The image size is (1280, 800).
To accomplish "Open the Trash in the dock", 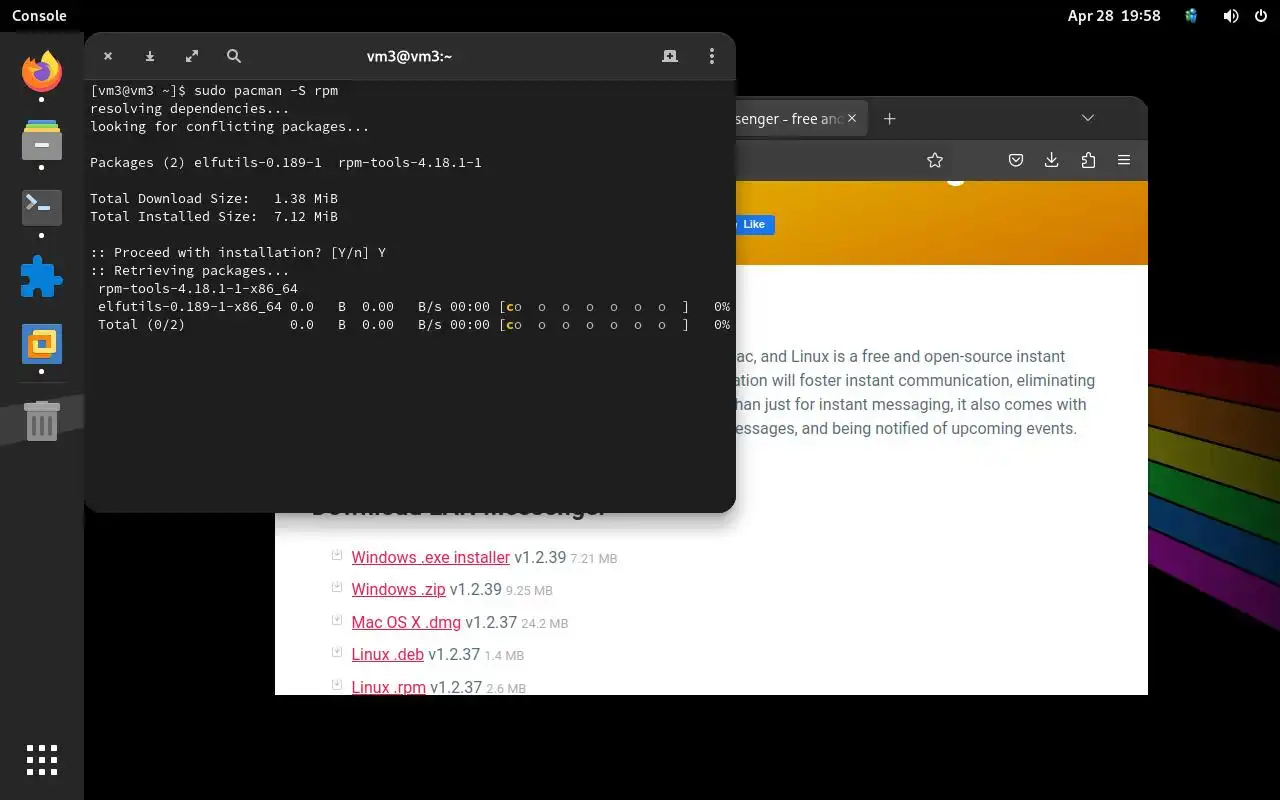I will pos(42,421).
